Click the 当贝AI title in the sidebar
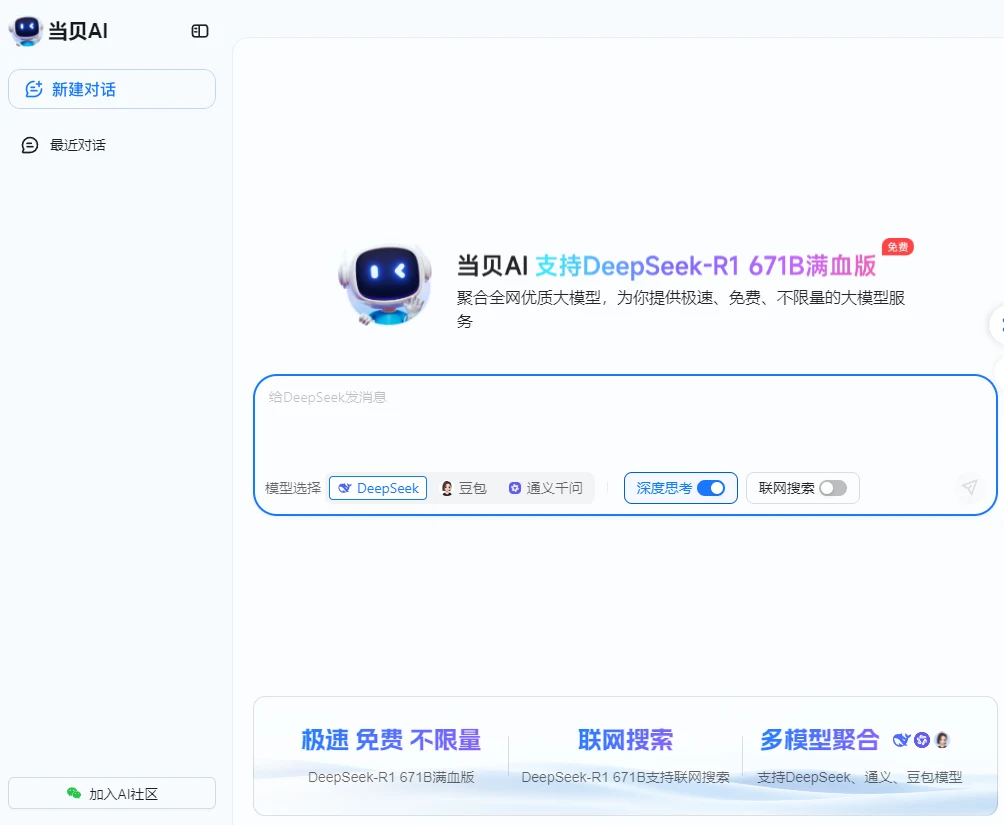This screenshot has height=825, width=1004. [78, 31]
